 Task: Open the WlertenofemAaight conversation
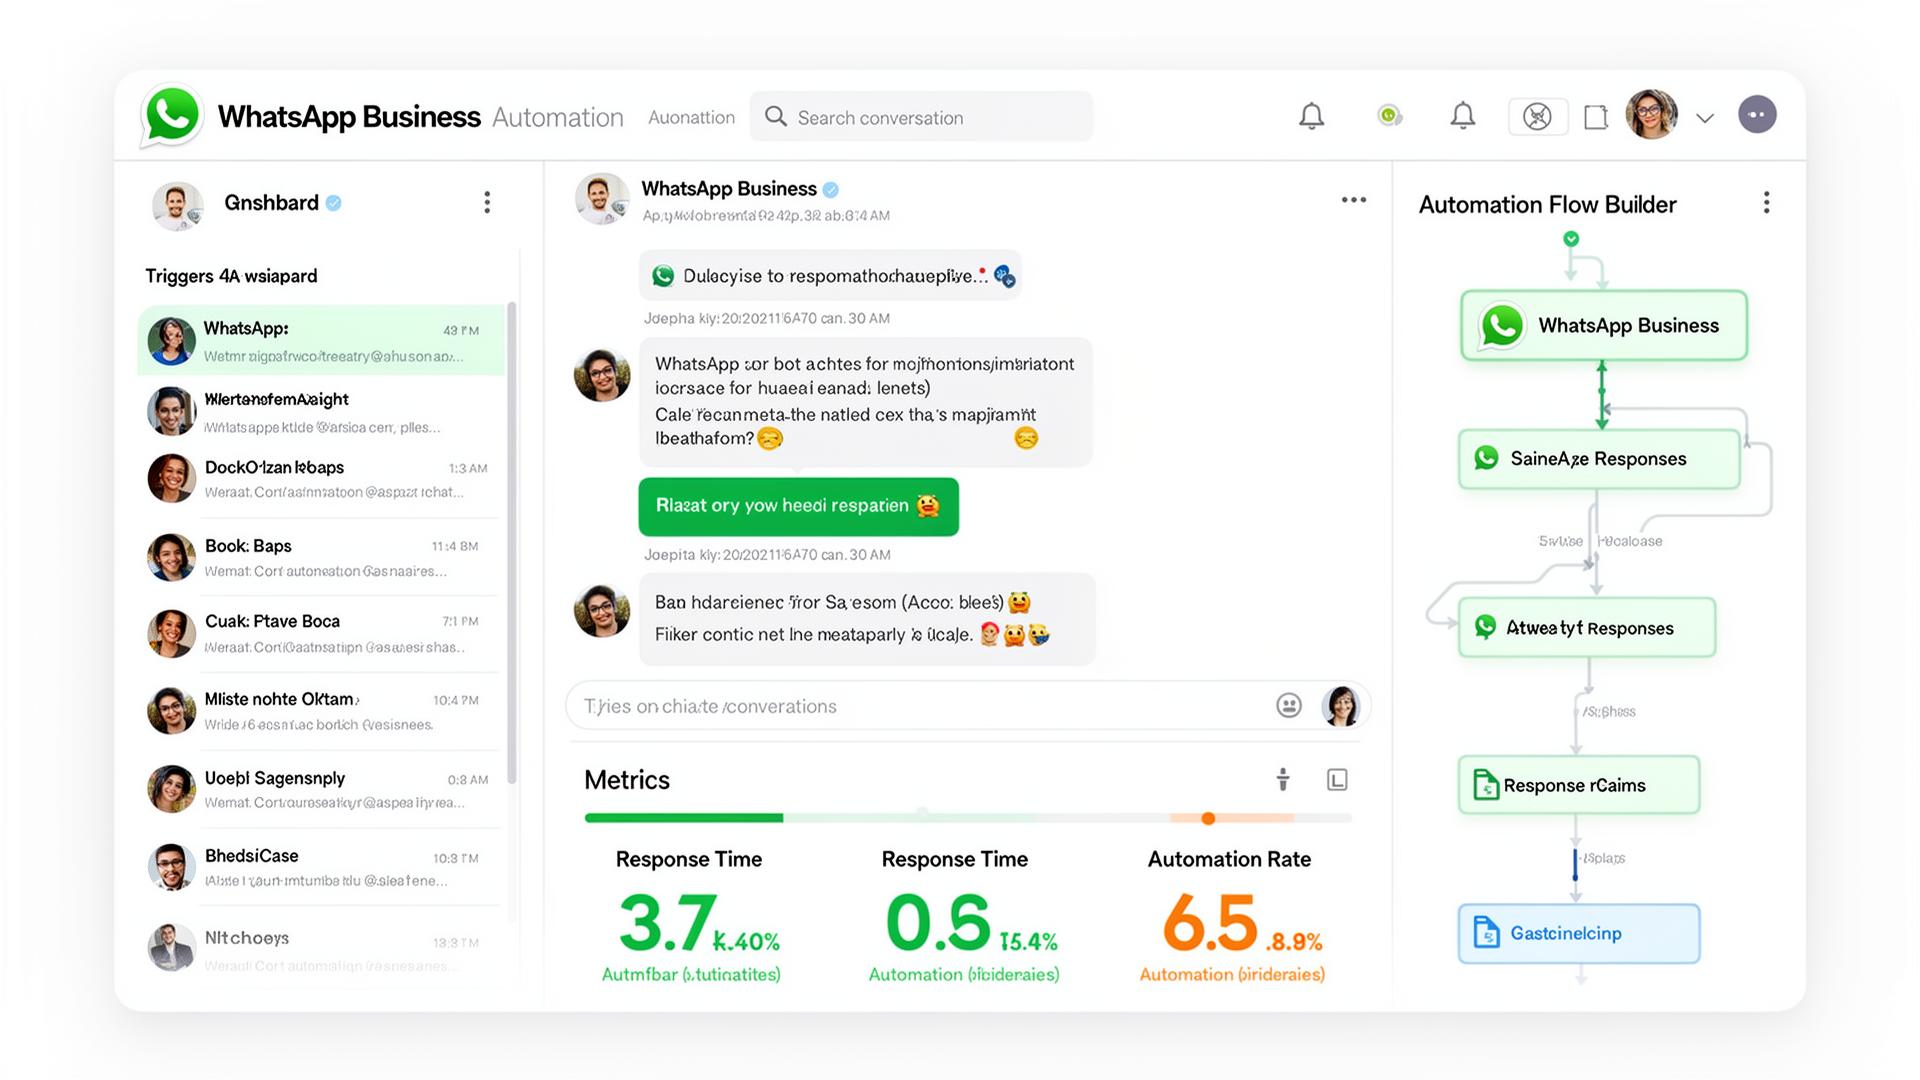pos(321,412)
